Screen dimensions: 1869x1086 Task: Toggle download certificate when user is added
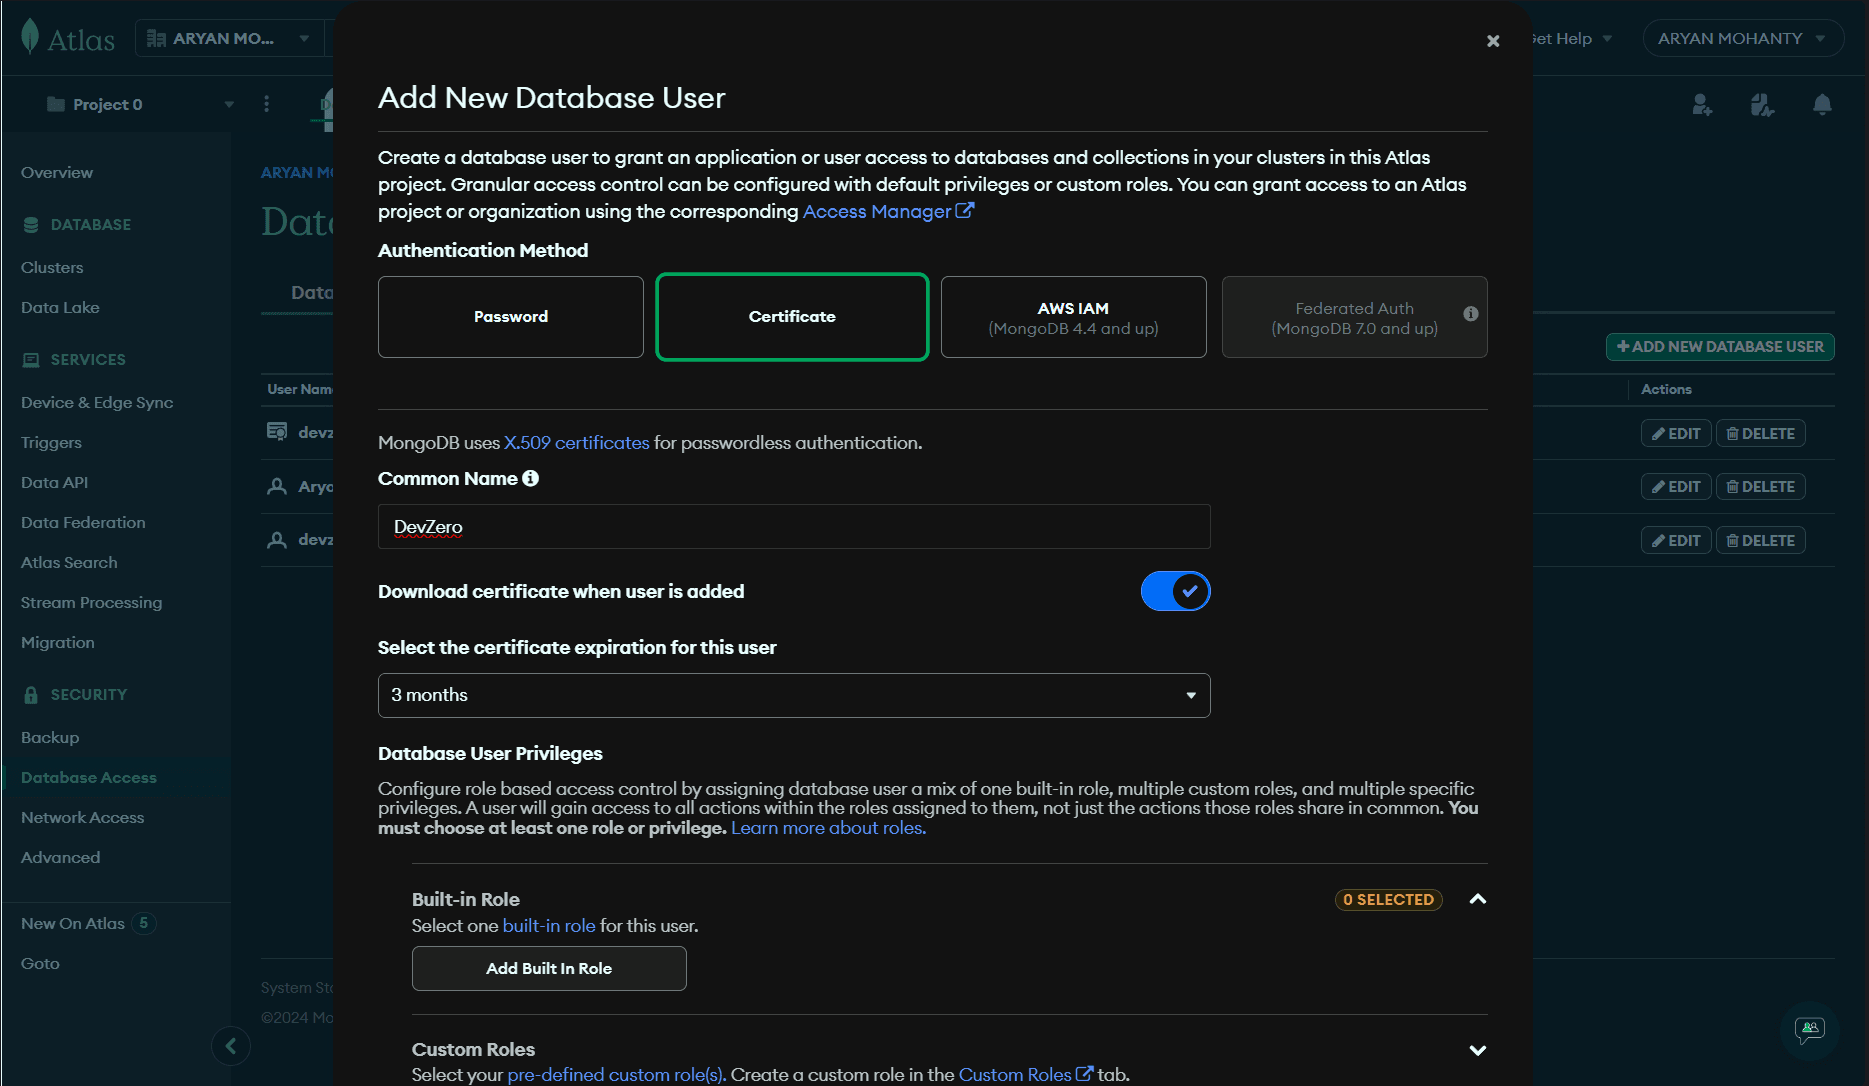coord(1175,591)
